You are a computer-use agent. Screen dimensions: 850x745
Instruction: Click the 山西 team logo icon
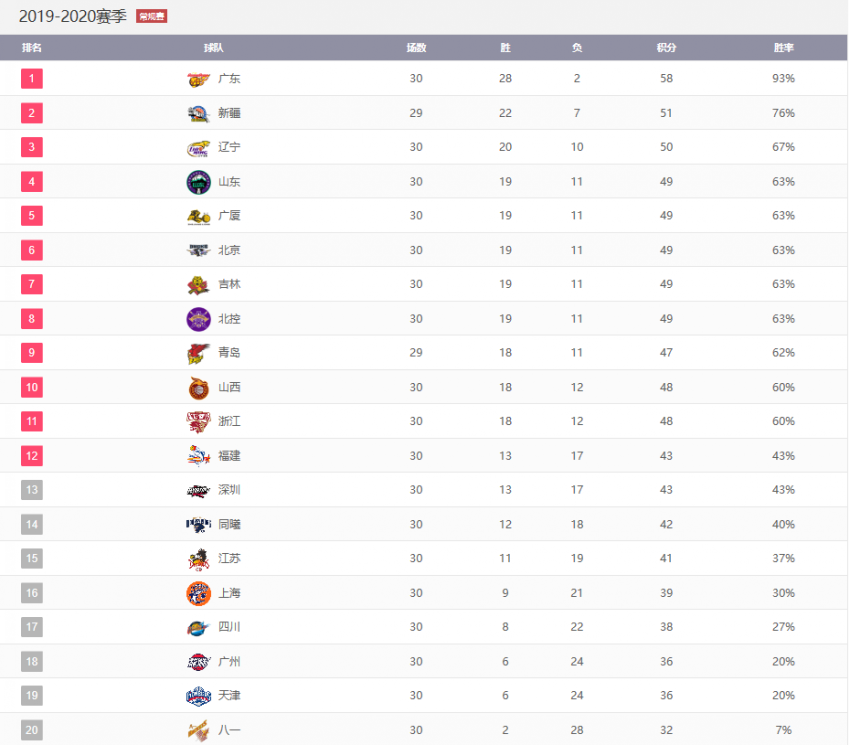pos(198,388)
